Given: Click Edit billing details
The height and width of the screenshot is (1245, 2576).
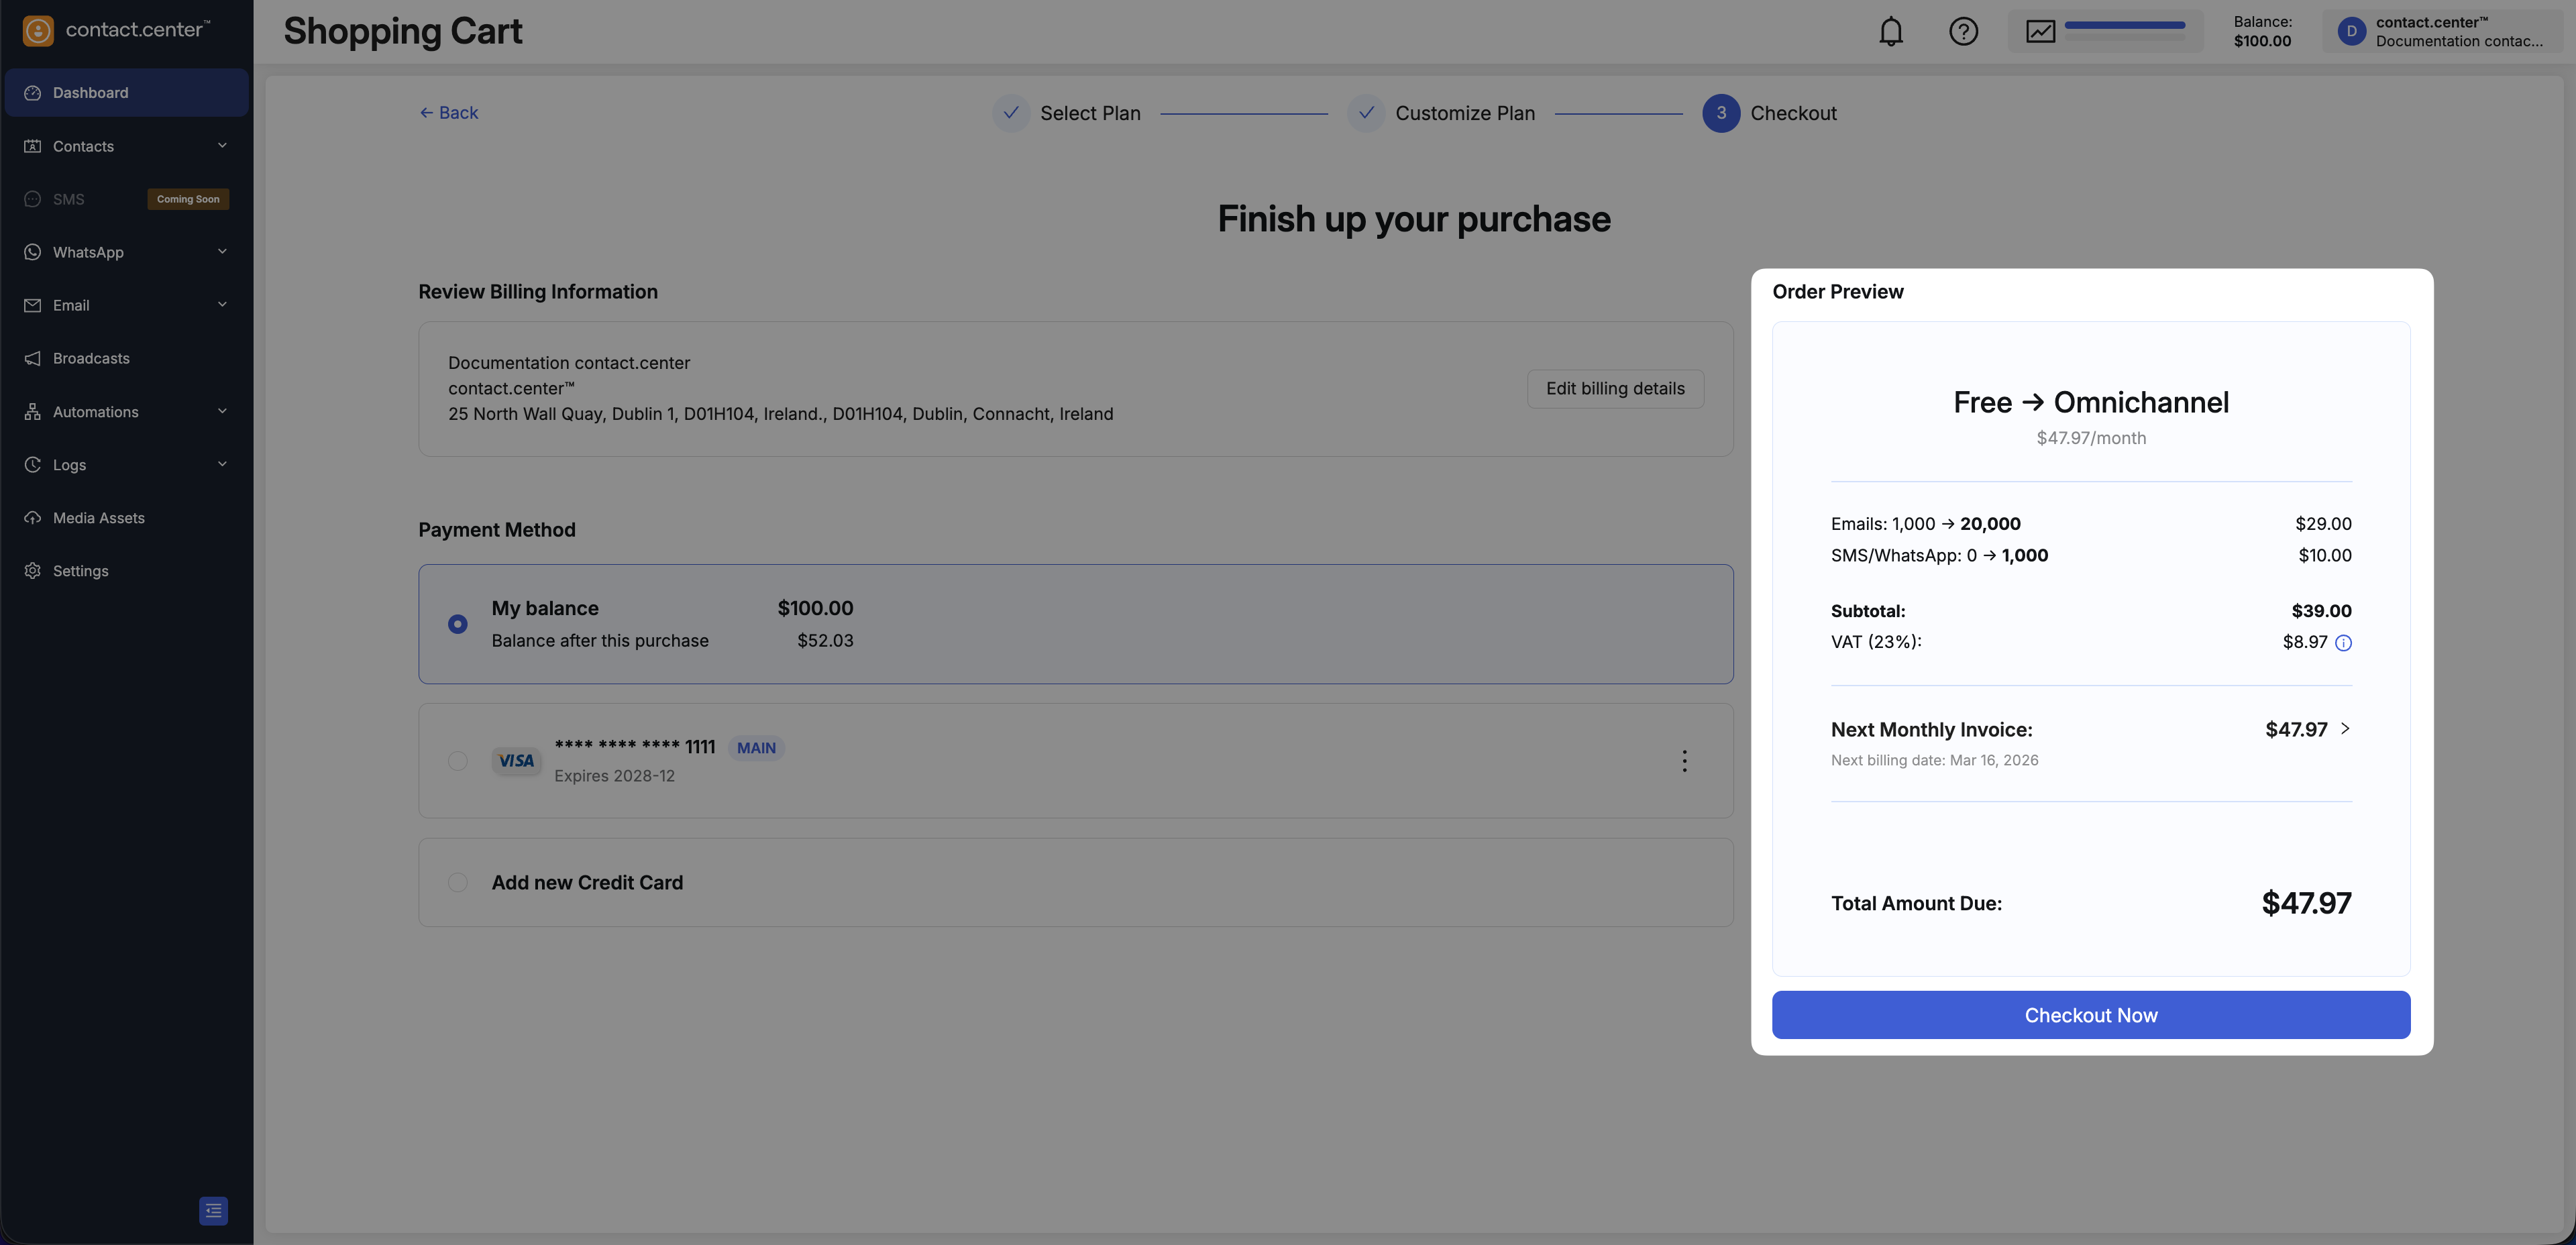Looking at the screenshot, I should tap(1614, 389).
